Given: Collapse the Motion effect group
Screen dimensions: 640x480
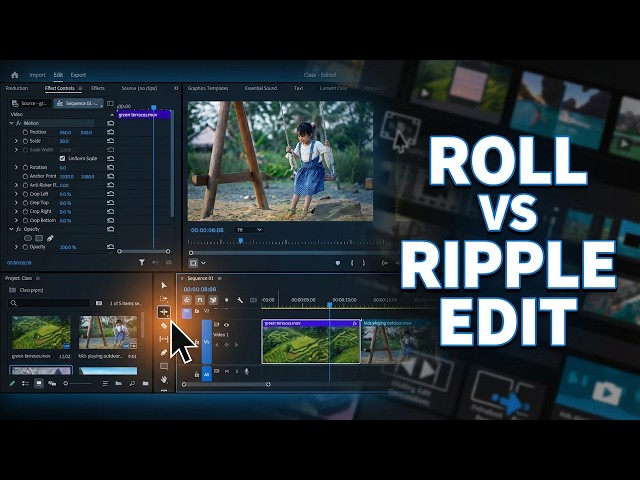Looking at the screenshot, I should click(11, 123).
